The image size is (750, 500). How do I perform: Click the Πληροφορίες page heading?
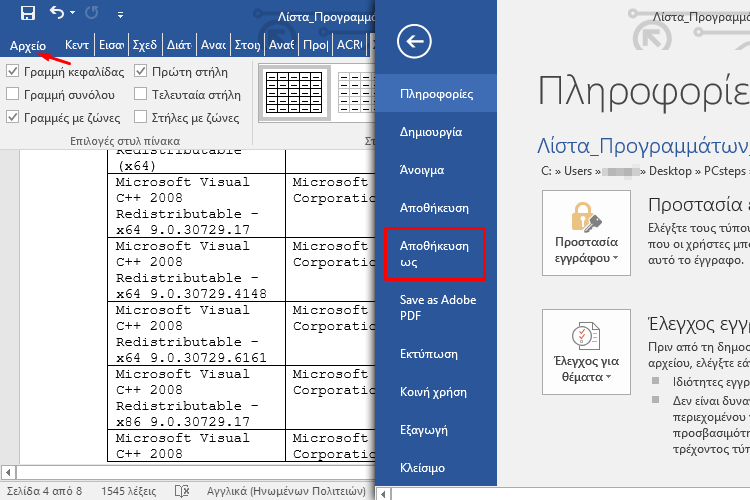coord(643,92)
